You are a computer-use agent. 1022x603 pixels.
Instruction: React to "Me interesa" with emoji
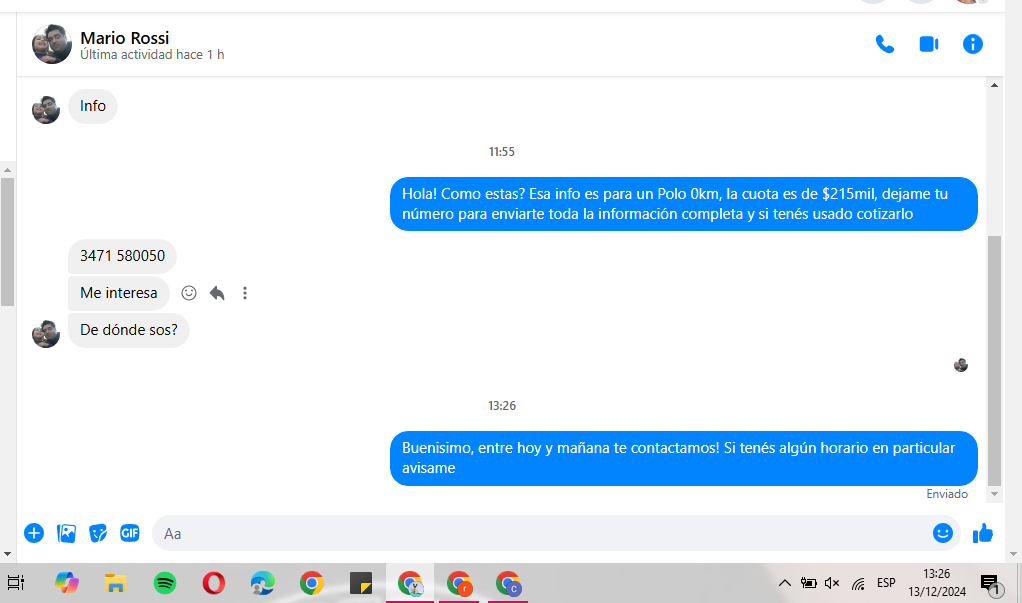click(189, 293)
